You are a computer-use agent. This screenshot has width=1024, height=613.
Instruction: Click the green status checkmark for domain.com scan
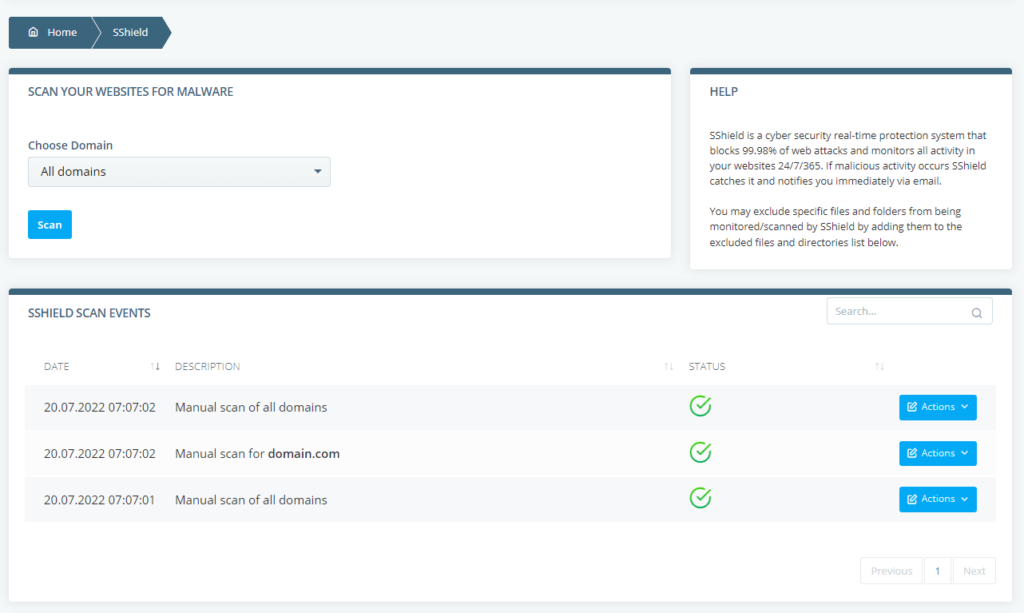(700, 452)
